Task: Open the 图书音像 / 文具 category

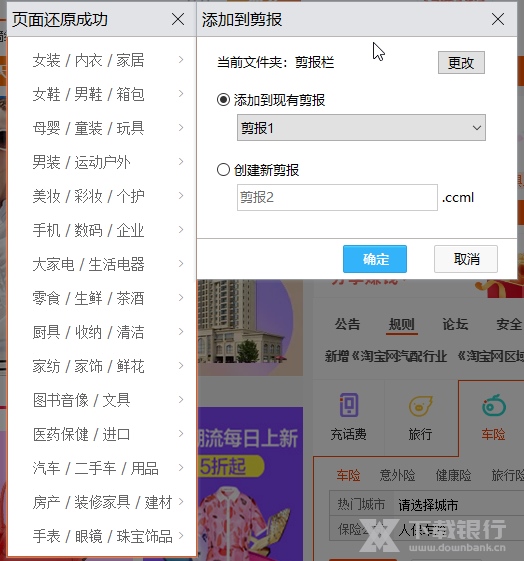Action: pyautogui.click(x=82, y=400)
